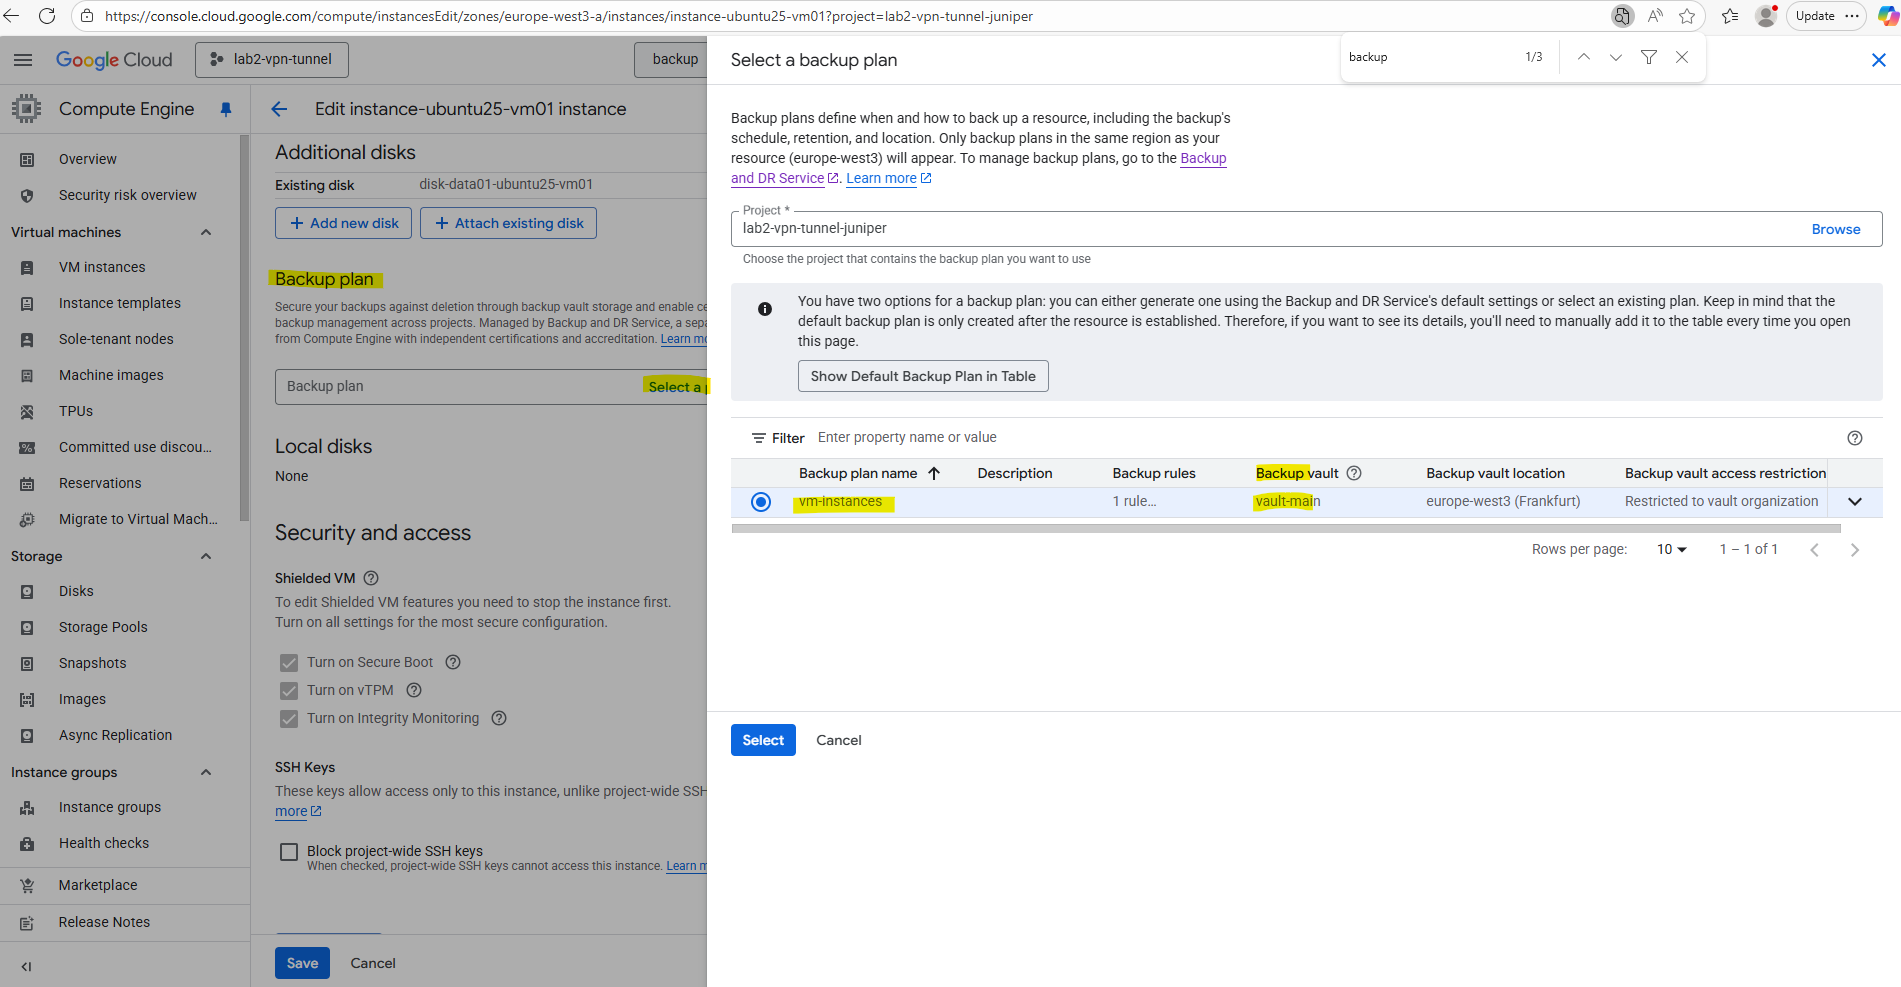1901x987 pixels.
Task: Open Snapshots in the Storage section
Action: pos(92,663)
